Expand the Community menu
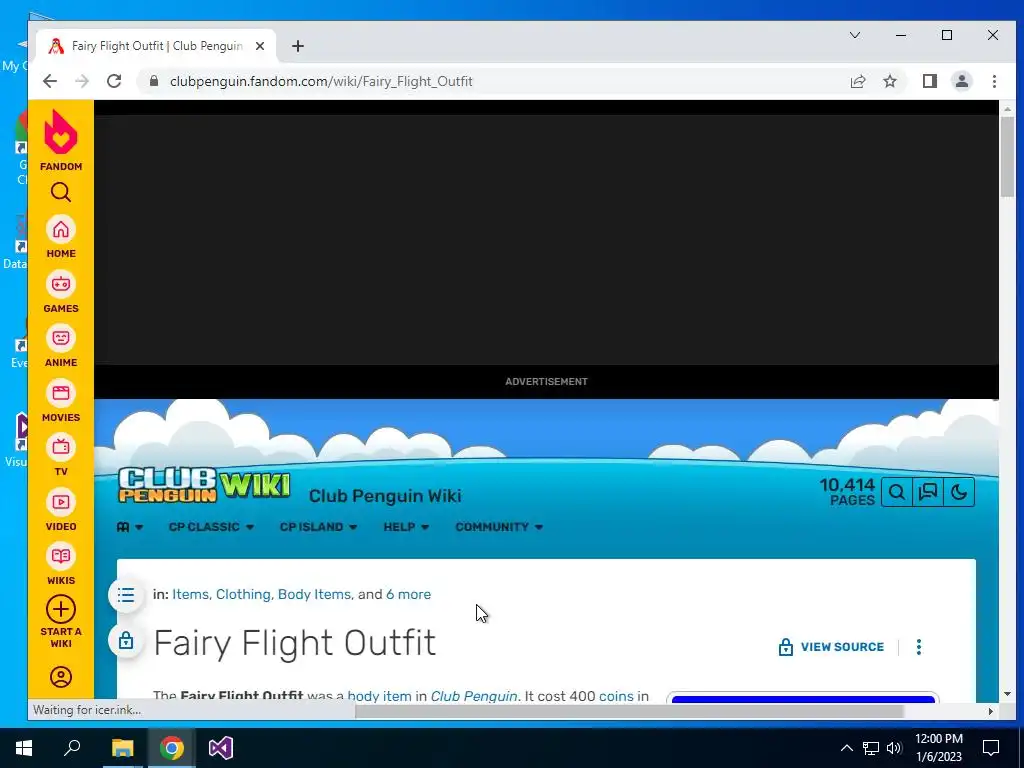 click(x=499, y=527)
